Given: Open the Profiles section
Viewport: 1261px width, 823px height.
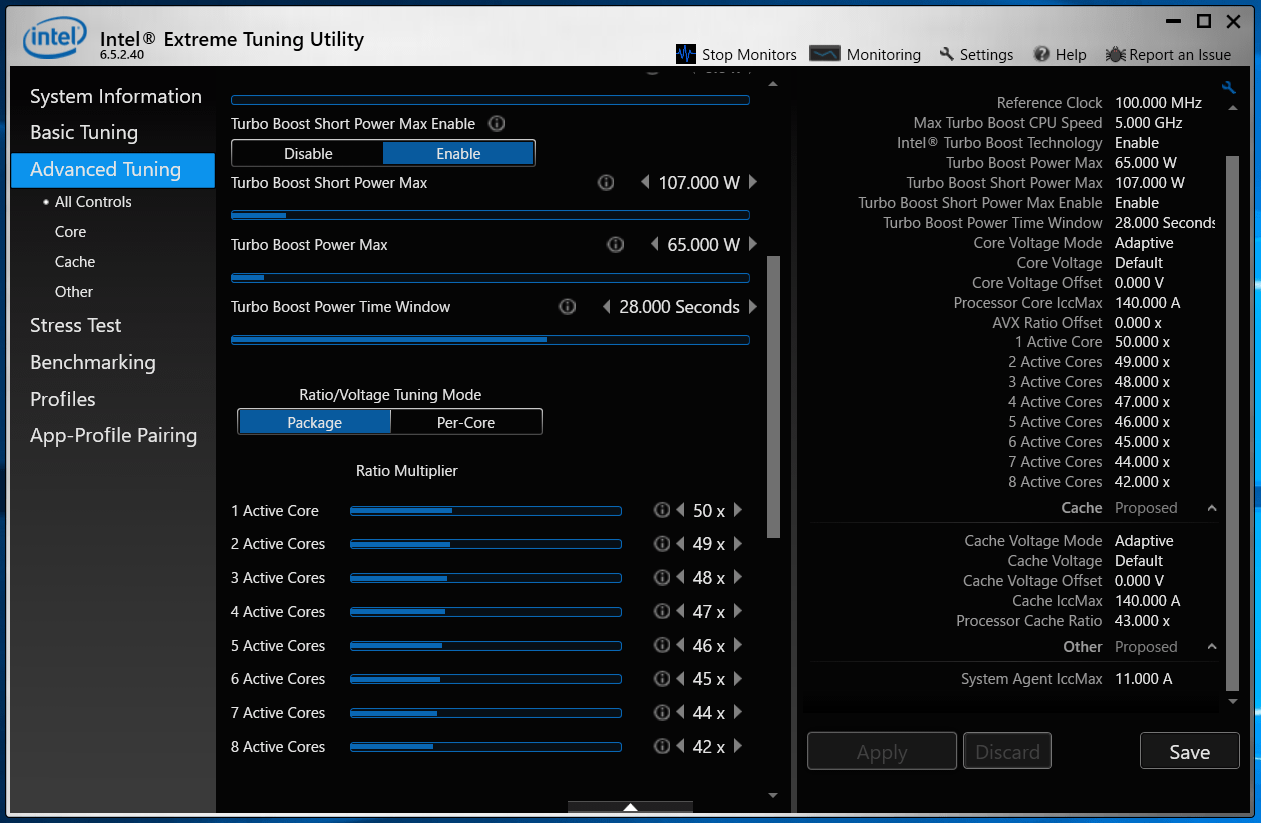Looking at the screenshot, I should point(63,399).
